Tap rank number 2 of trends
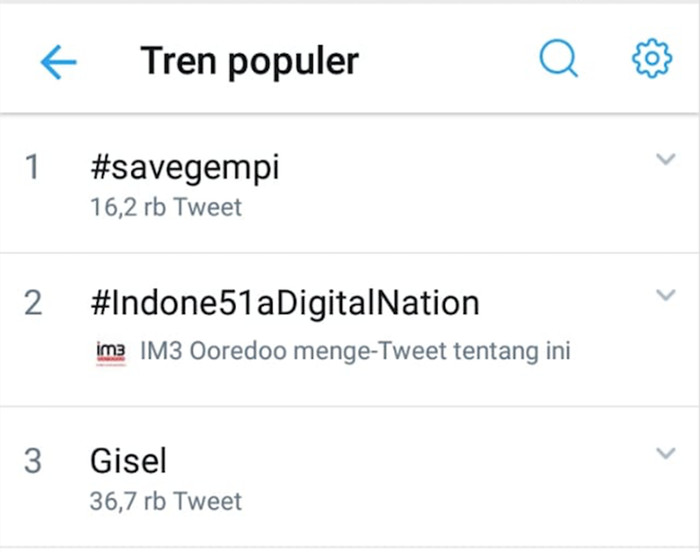Image resolution: width=700 pixels, height=552 pixels. coord(33,303)
